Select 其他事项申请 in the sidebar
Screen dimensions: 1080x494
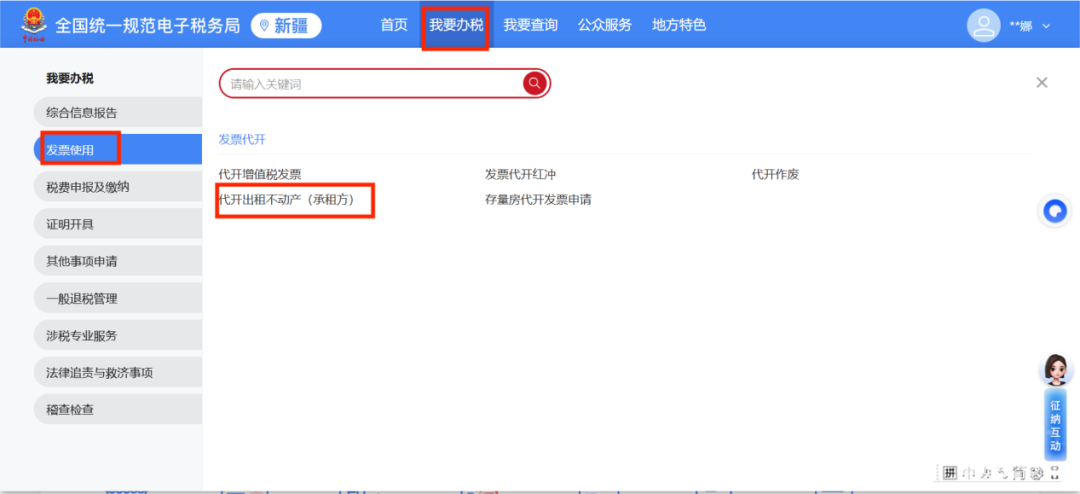coord(118,261)
